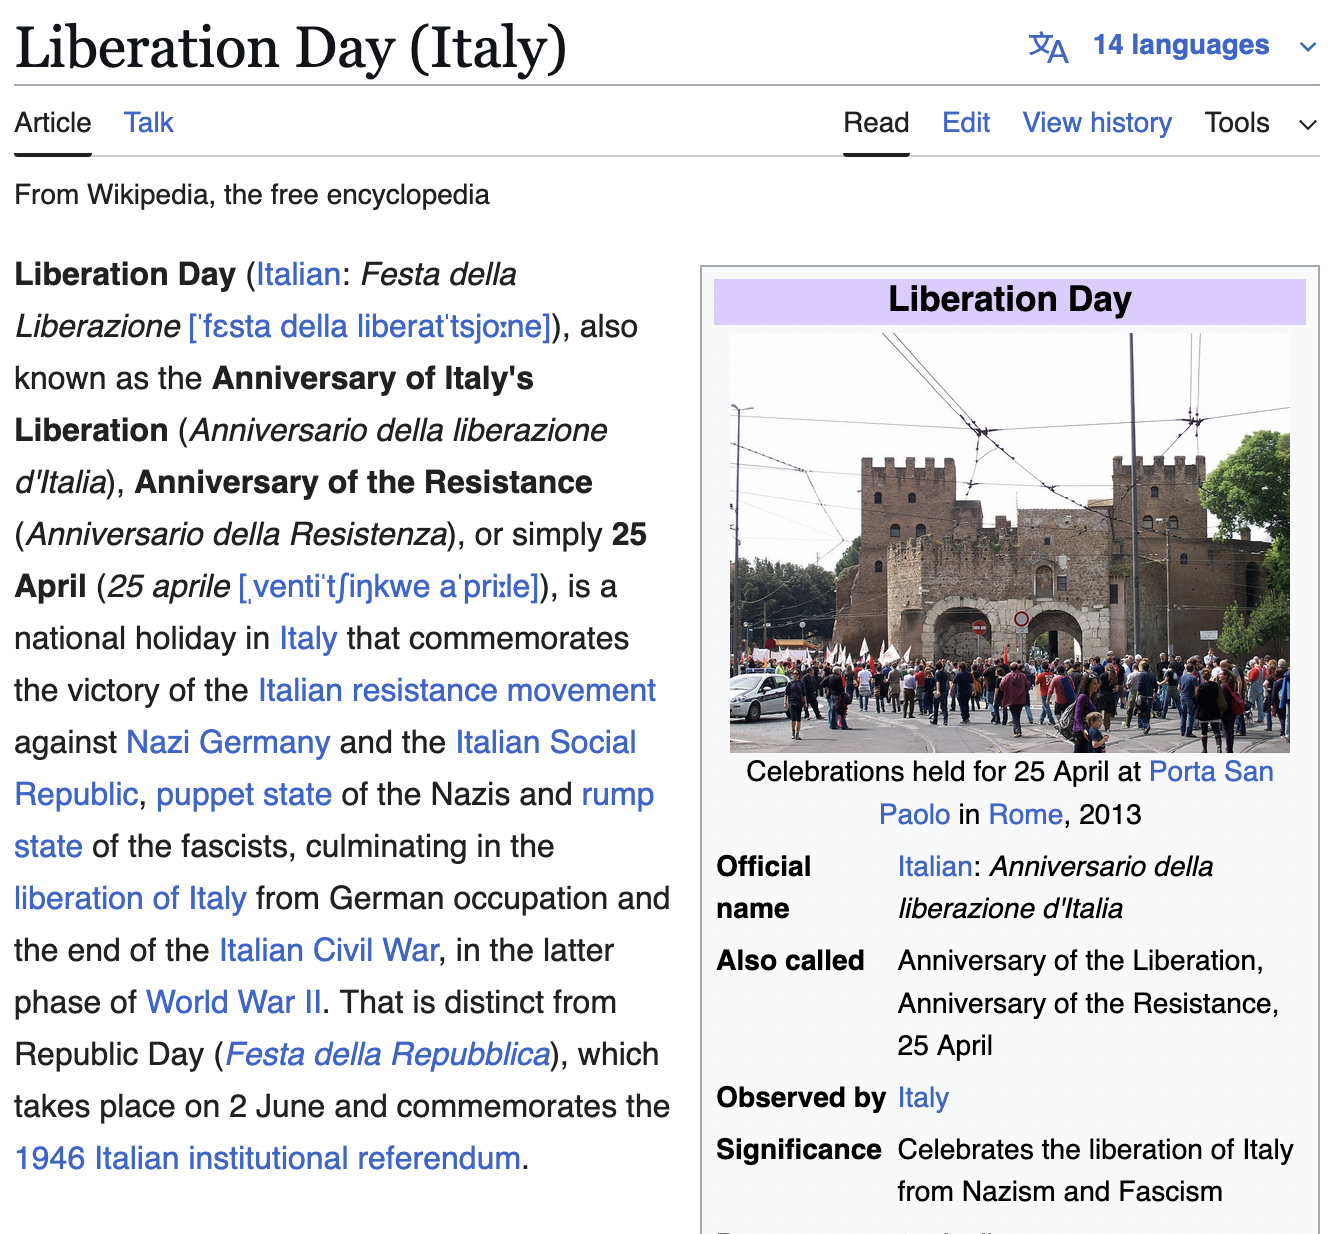Select the Read tab
Screen dimensions: 1328x1234
point(876,123)
